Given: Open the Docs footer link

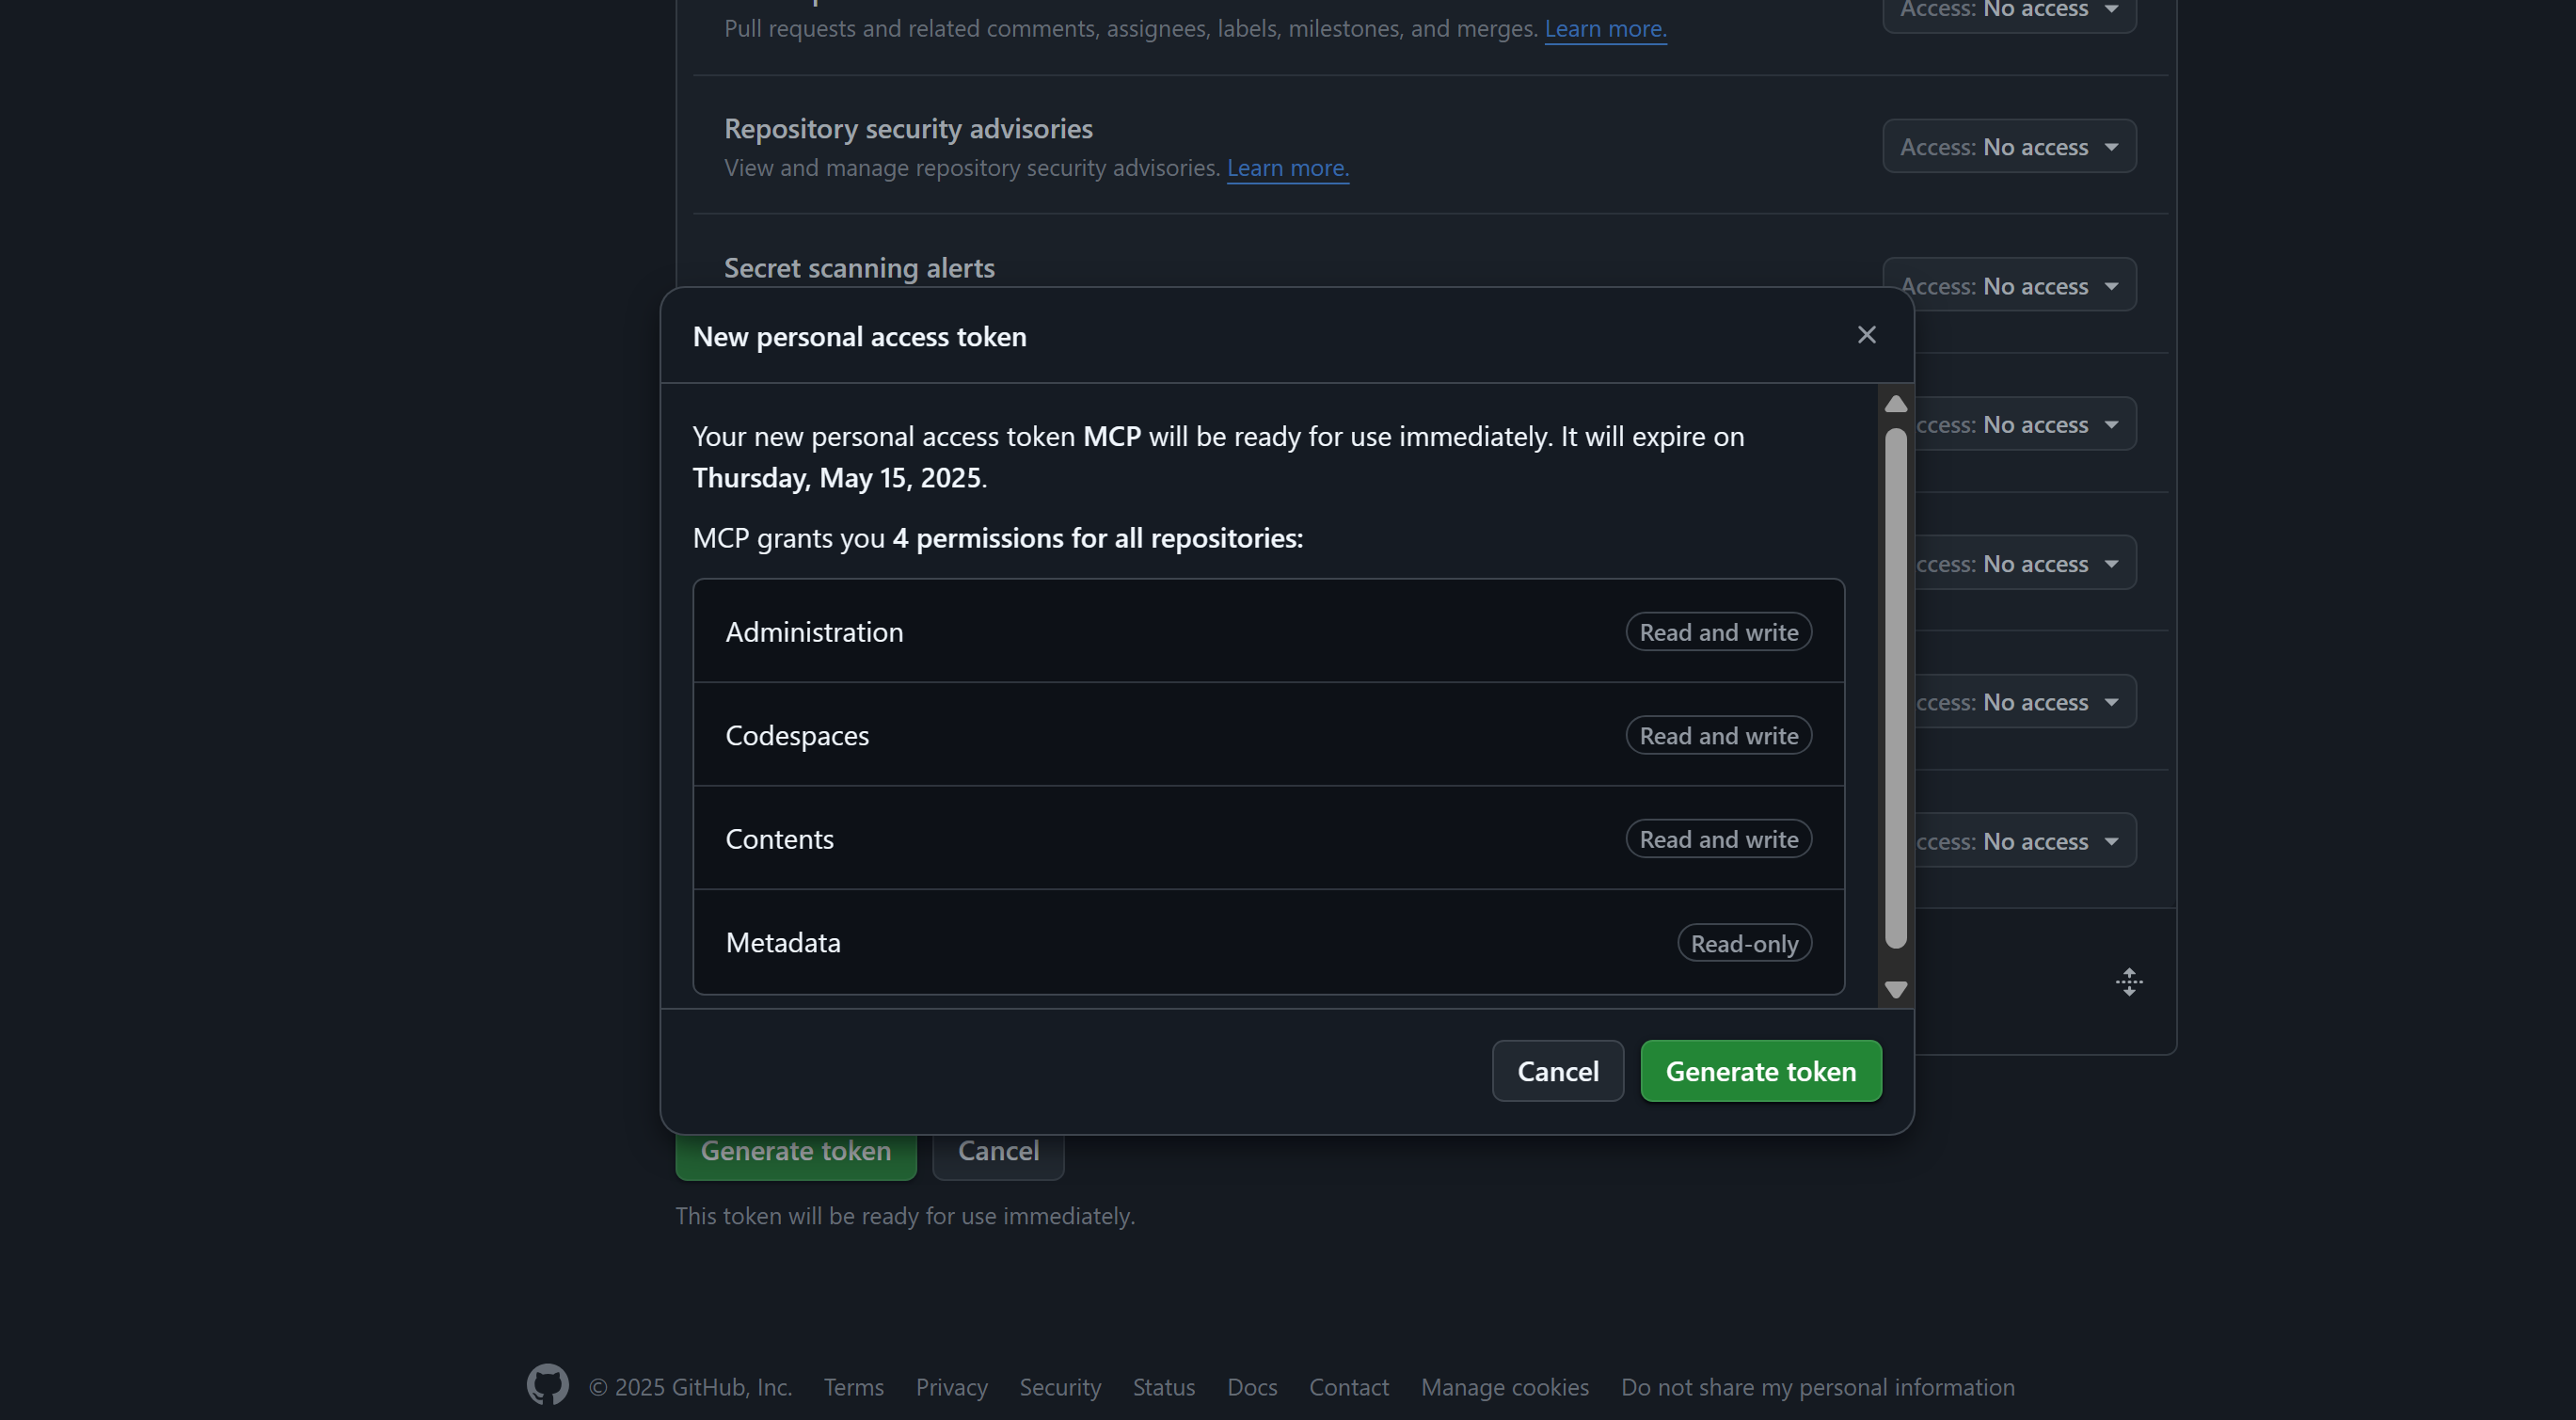Looking at the screenshot, I should point(1251,1387).
